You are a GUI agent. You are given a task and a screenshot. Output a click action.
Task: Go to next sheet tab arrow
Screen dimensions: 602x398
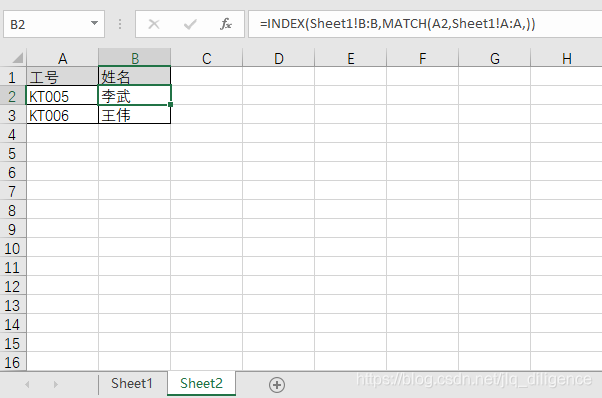56,384
